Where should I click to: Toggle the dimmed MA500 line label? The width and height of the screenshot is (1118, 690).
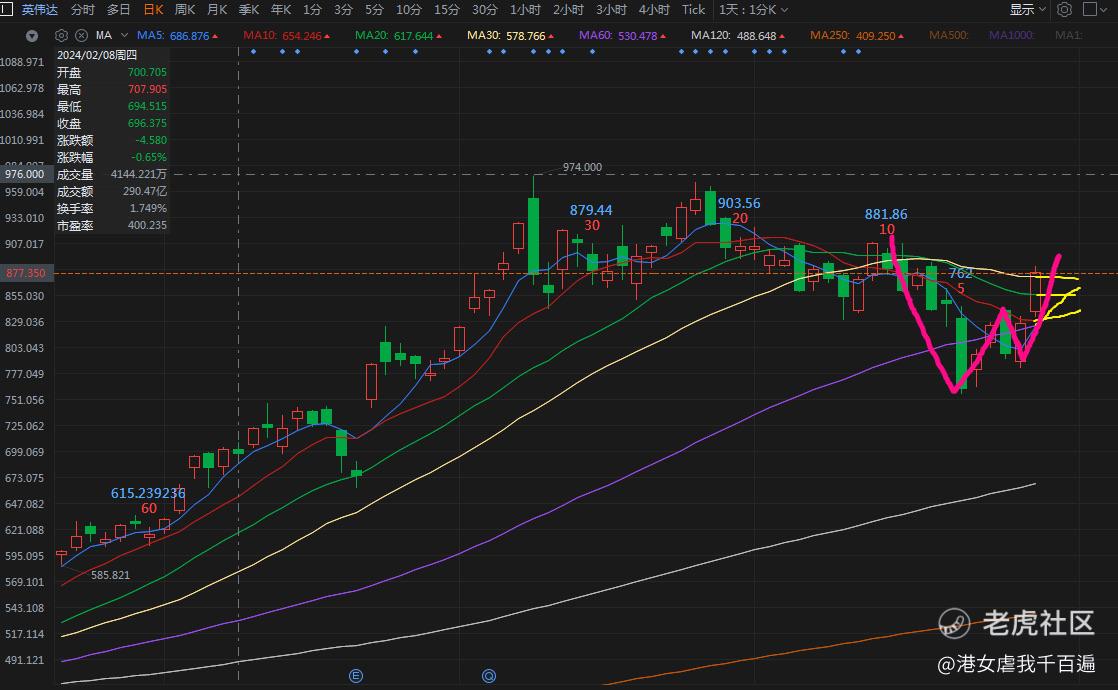(x=948, y=35)
